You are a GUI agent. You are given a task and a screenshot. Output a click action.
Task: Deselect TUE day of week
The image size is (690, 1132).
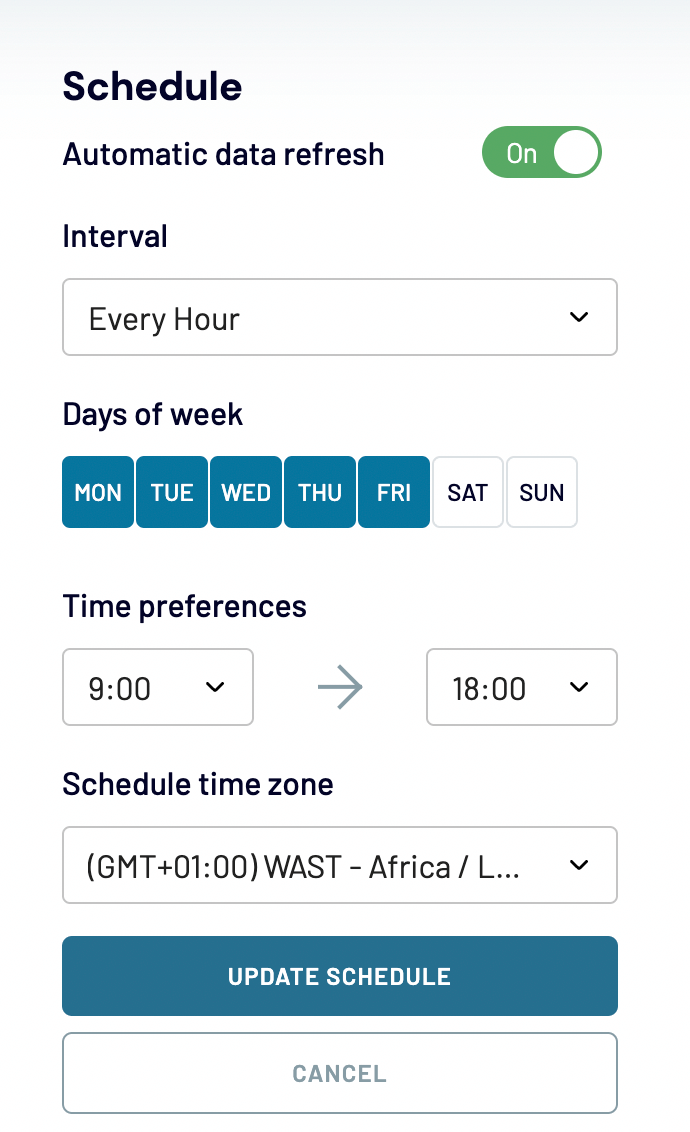coord(172,492)
